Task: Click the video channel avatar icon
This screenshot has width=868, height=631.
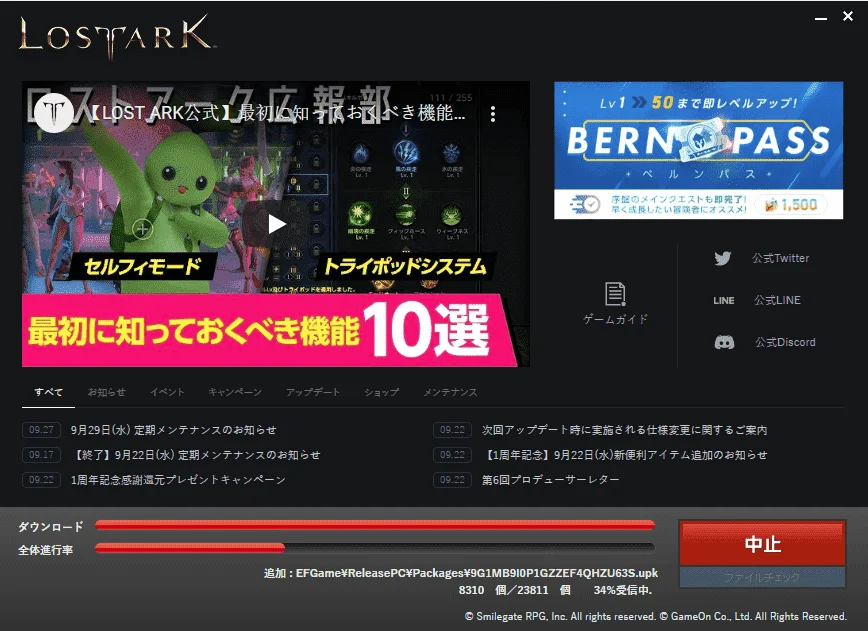Action: point(53,113)
